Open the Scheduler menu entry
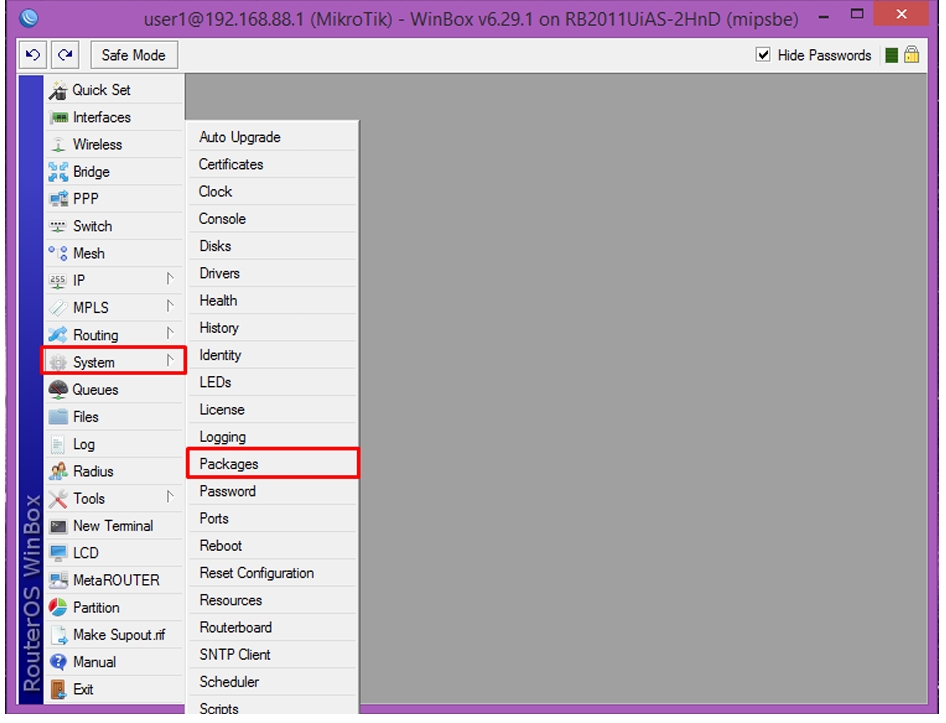This screenshot has height=723, width=946. [273, 682]
